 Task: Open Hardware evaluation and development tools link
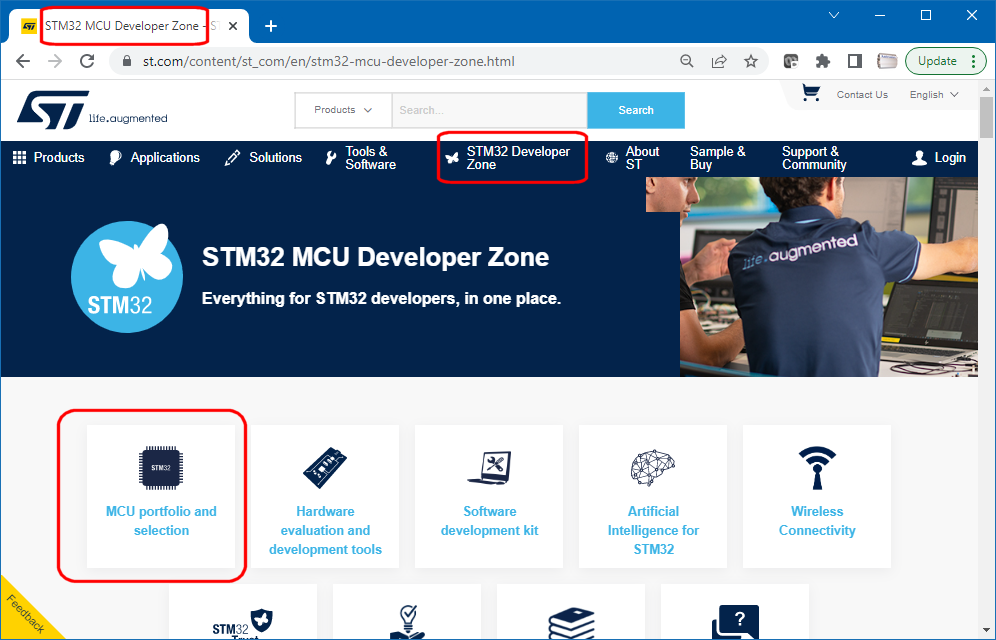pyautogui.click(x=325, y=530)
